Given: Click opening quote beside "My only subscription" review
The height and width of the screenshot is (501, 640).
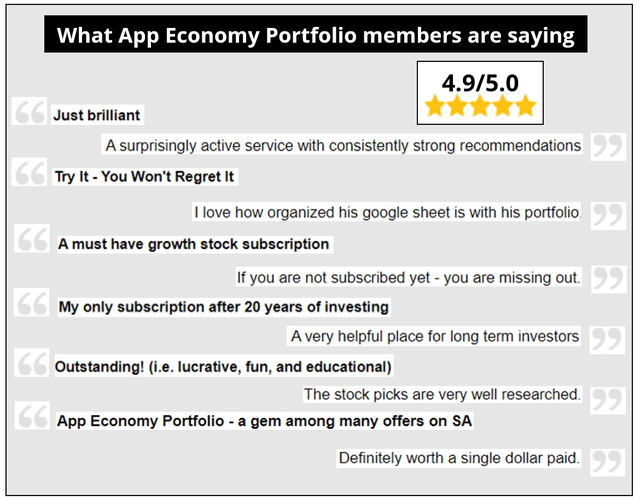Looking at the screenshot, I should point(33,304).
